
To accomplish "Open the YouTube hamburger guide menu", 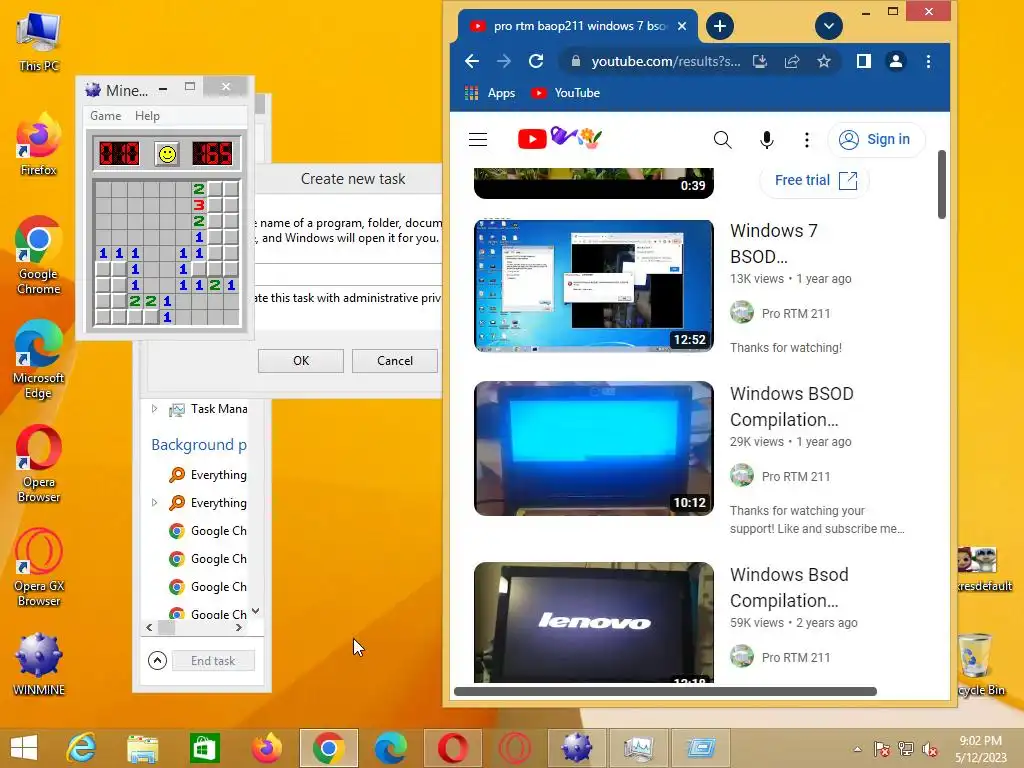I will 478,139.
